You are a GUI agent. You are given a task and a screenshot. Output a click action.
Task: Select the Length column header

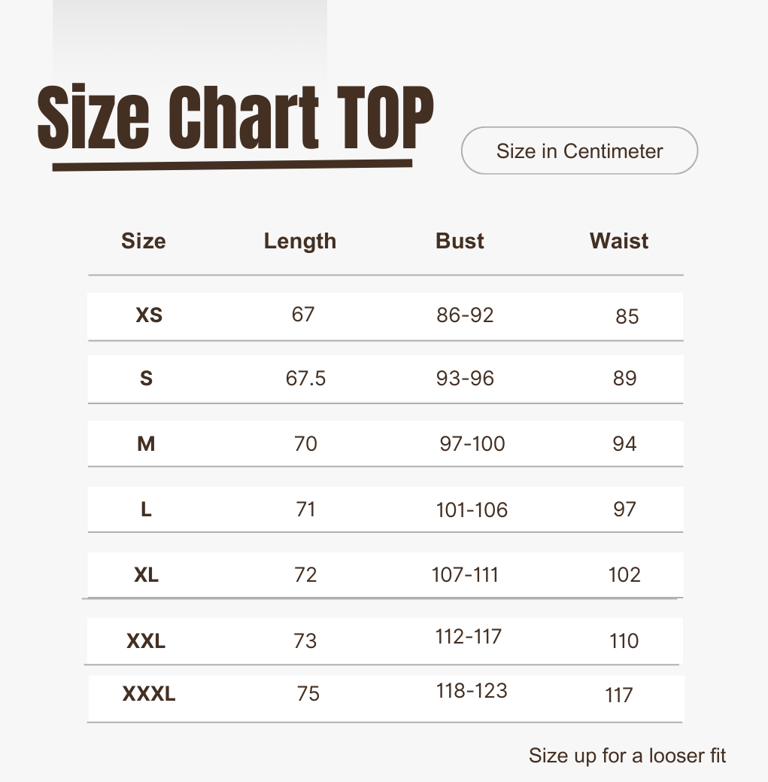pyautogui.click(x=300, y=241)
